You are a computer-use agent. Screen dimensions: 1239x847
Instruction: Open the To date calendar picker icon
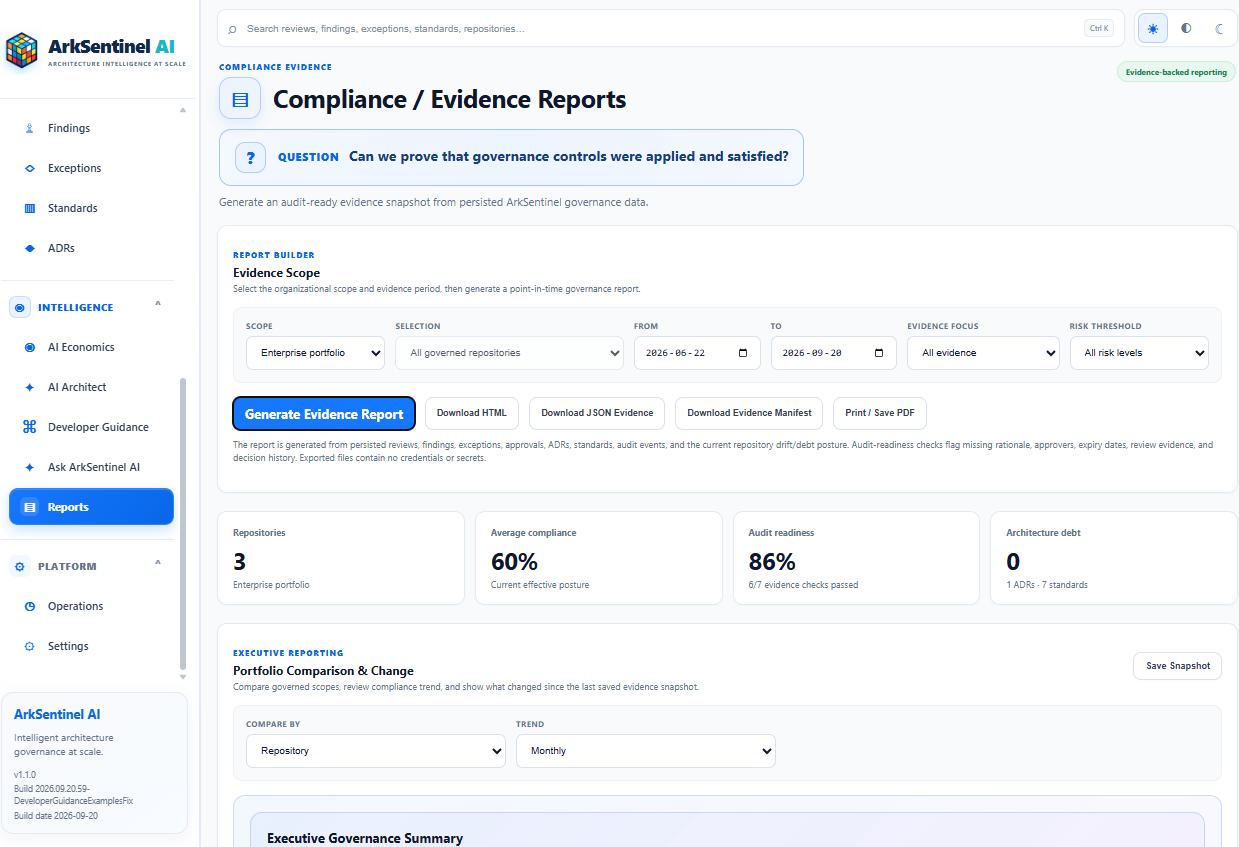[x=879, y=353]
